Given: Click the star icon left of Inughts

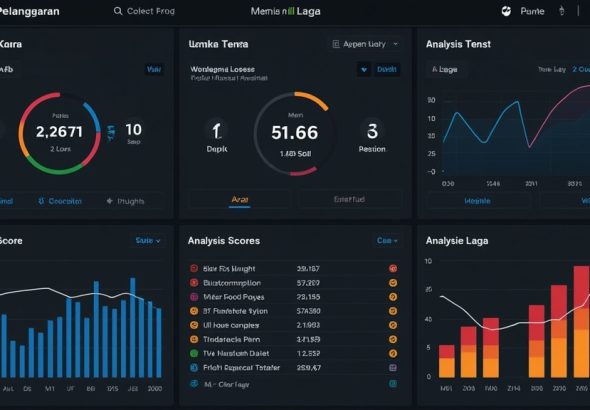Looking at the screenshot, I should point(109,201).
